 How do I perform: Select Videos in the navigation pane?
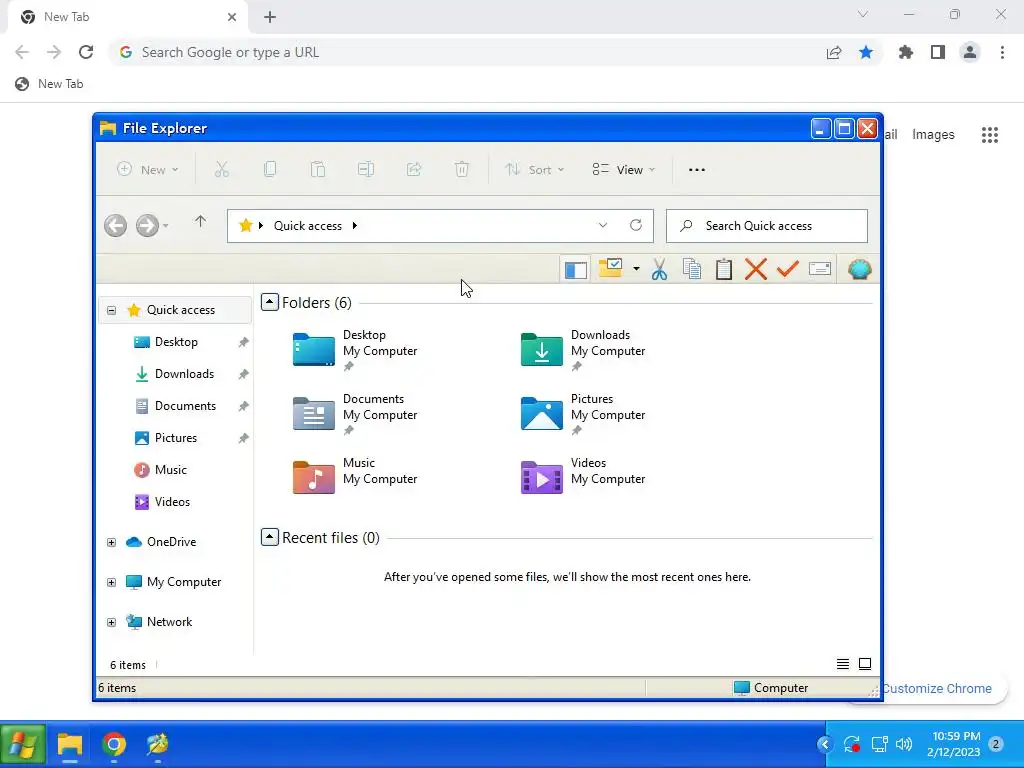click(x=172, y=502)
